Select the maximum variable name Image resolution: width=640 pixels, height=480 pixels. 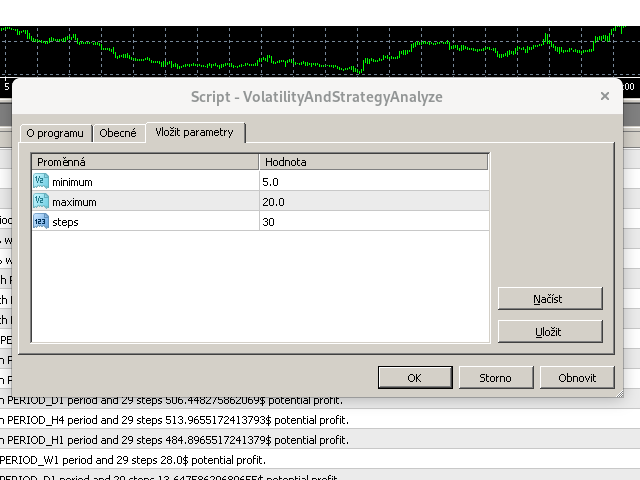tap(74, 202)
